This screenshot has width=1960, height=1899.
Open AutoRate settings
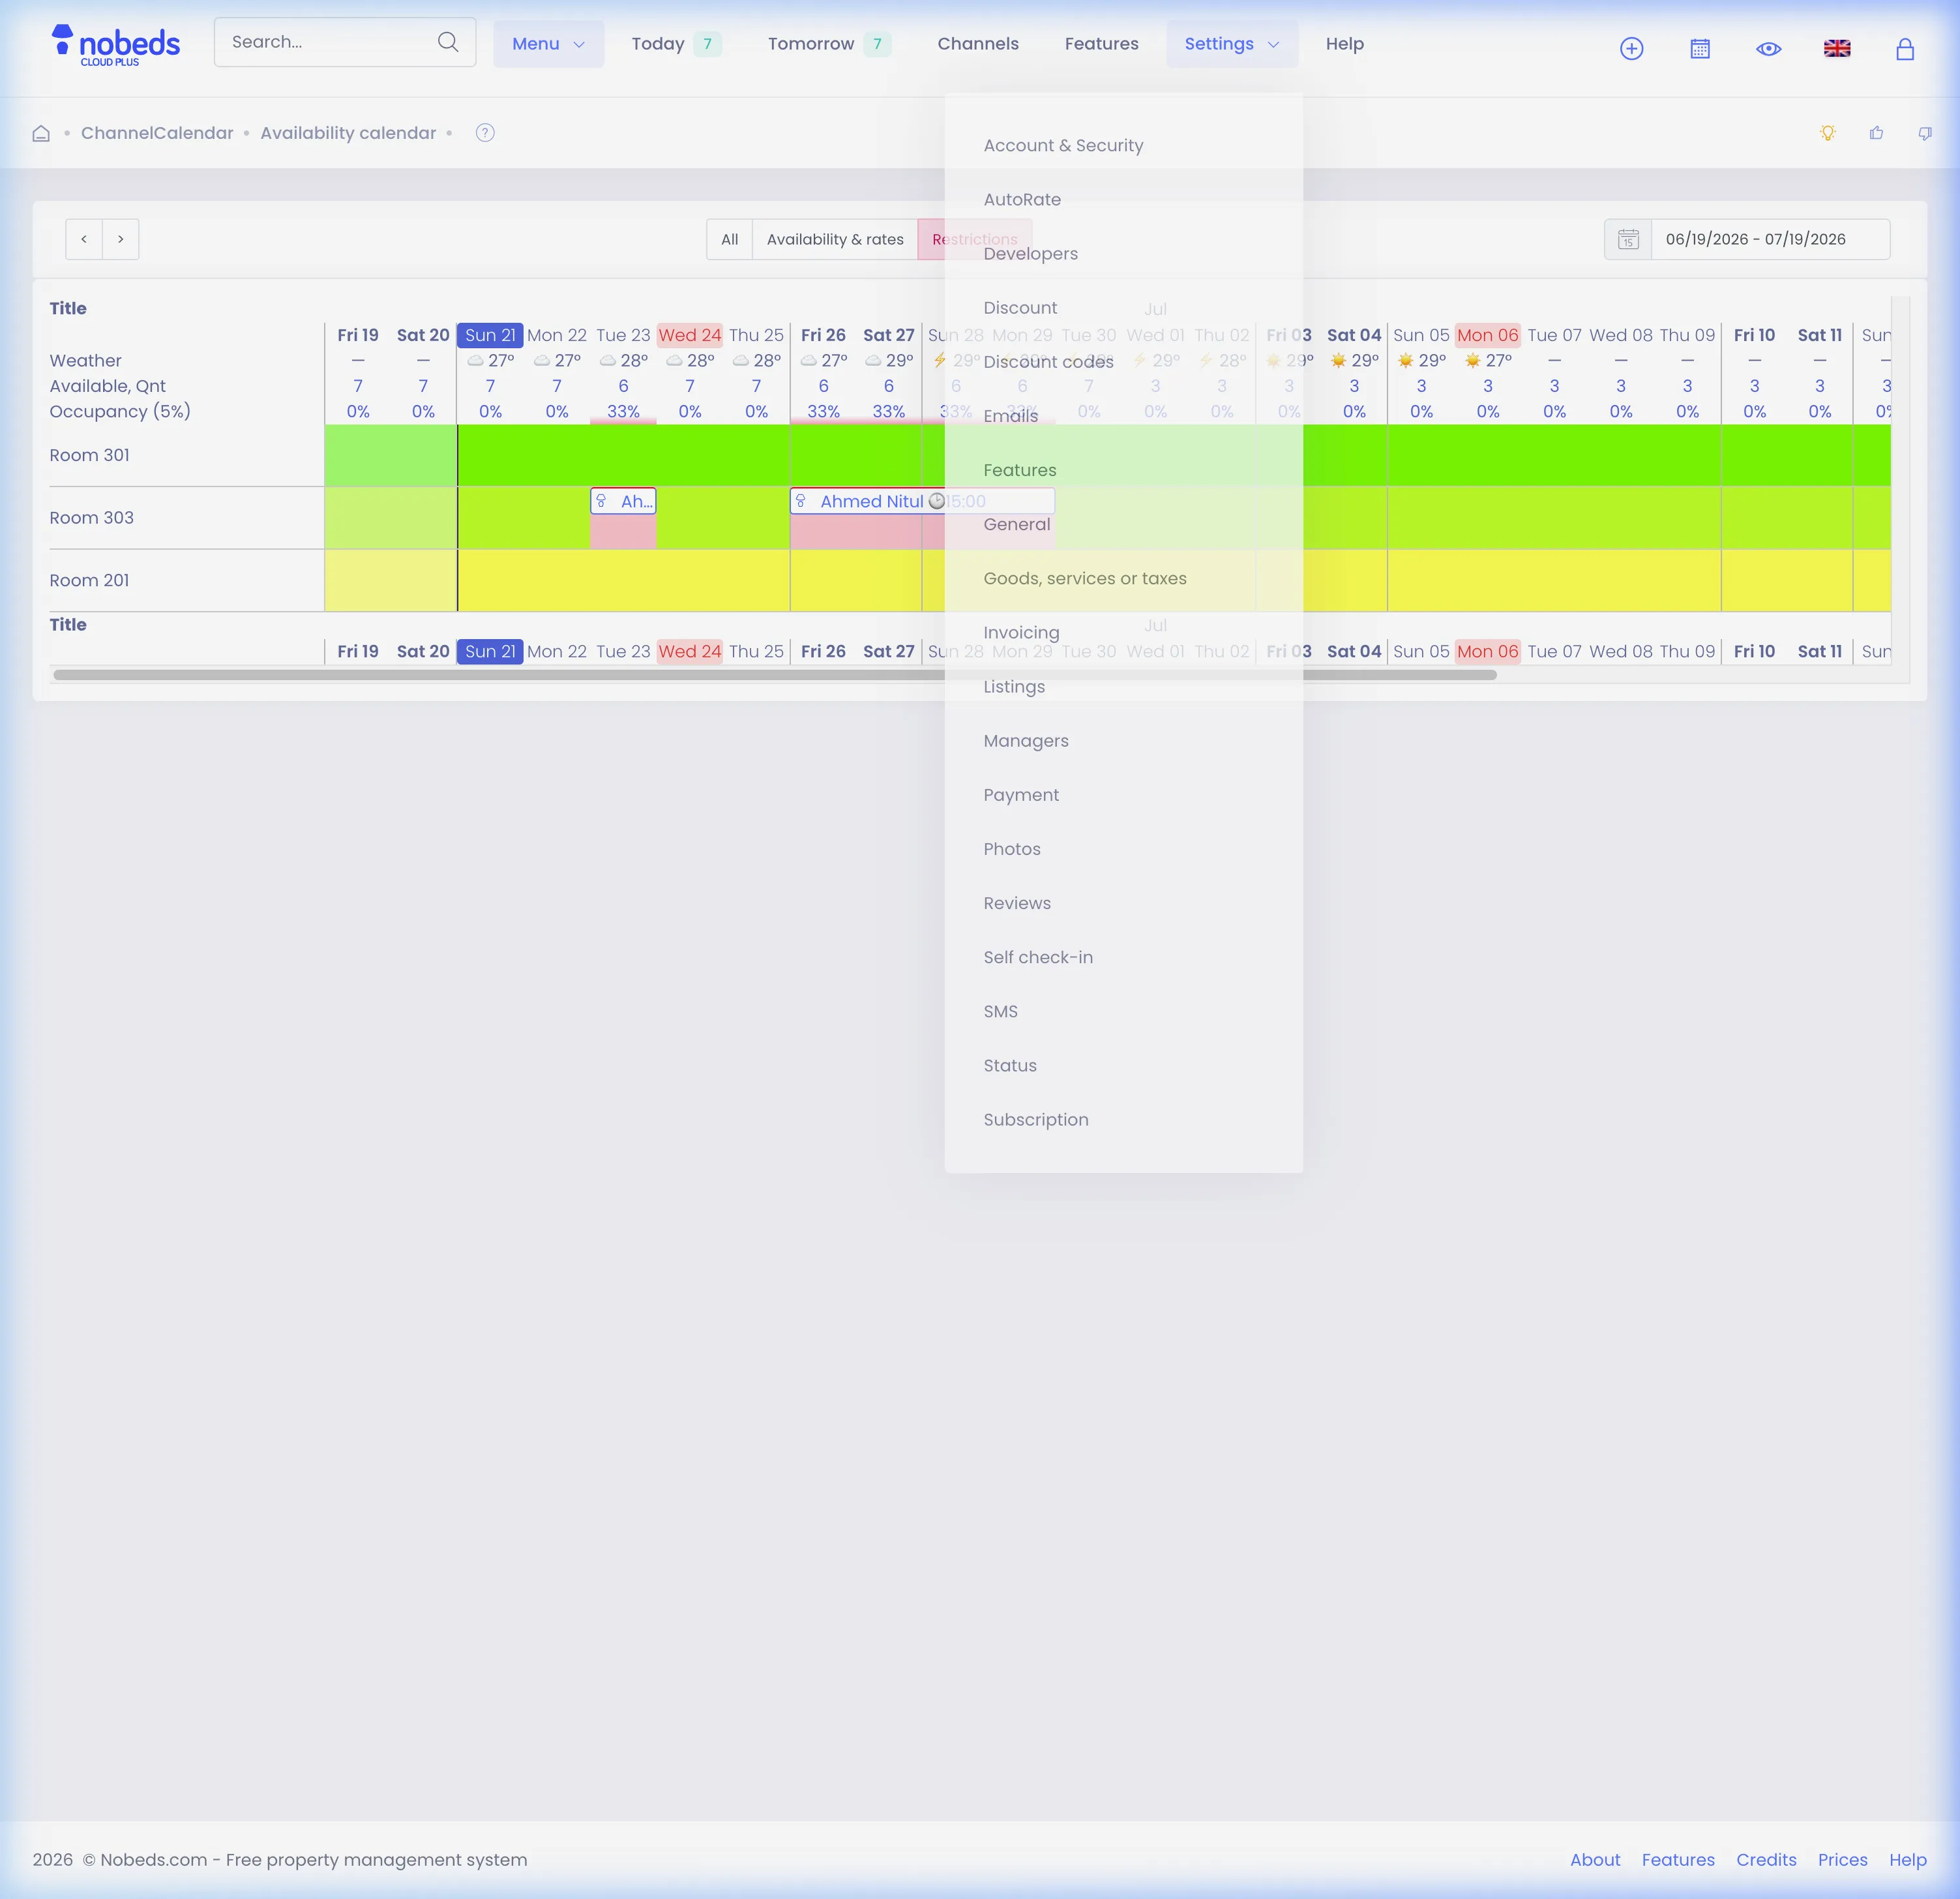(x=1022, y=199)
